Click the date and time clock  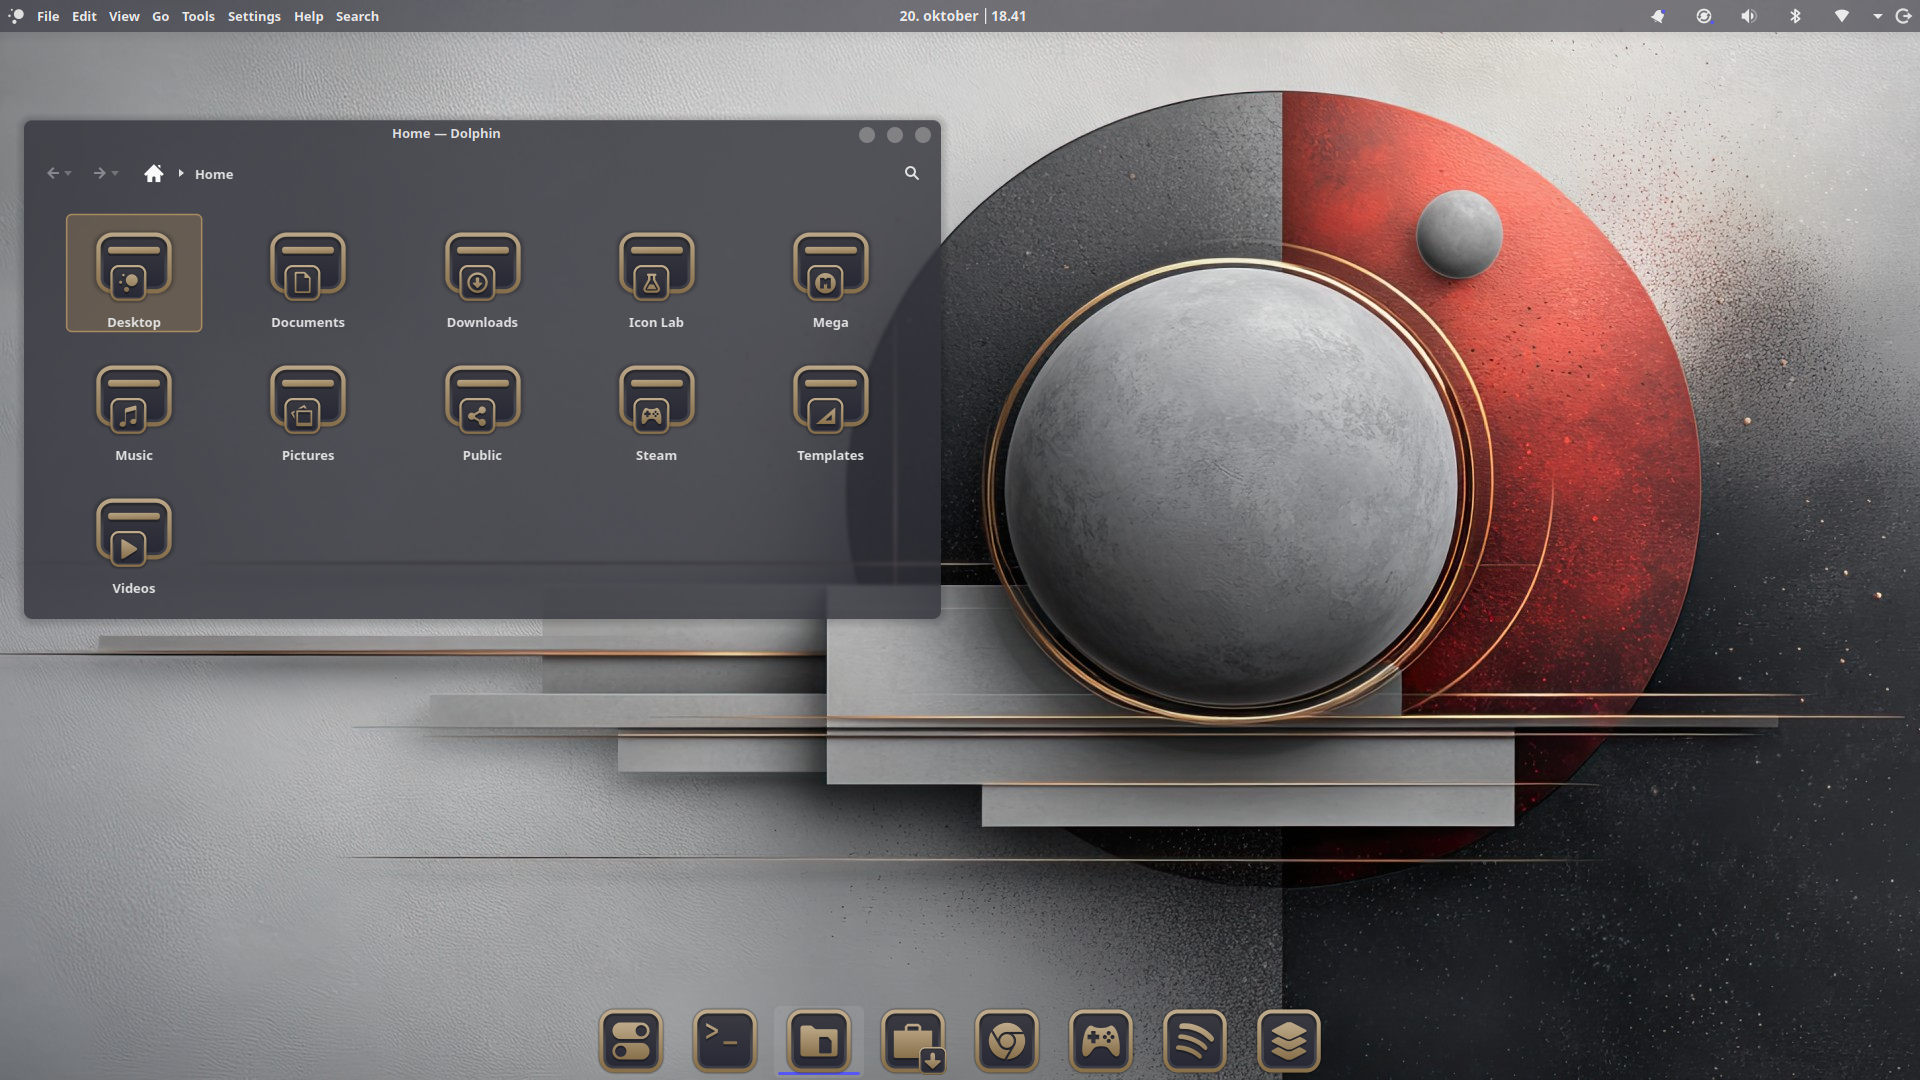(x=962, y=16)
